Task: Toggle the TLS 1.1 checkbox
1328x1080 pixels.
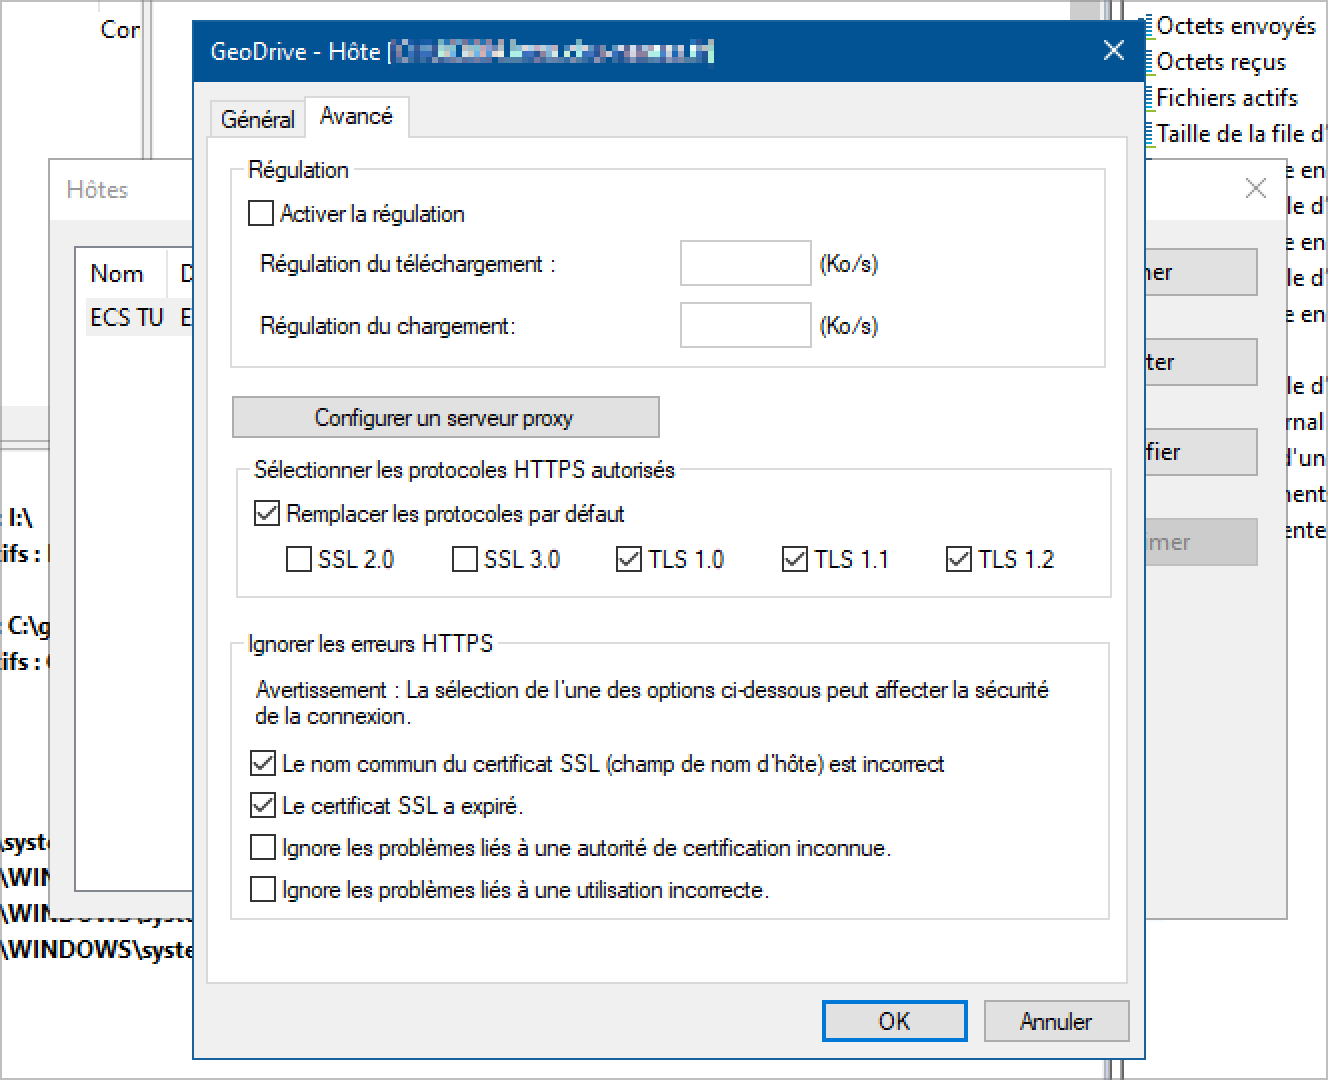Action: click(x=795, y=559)
